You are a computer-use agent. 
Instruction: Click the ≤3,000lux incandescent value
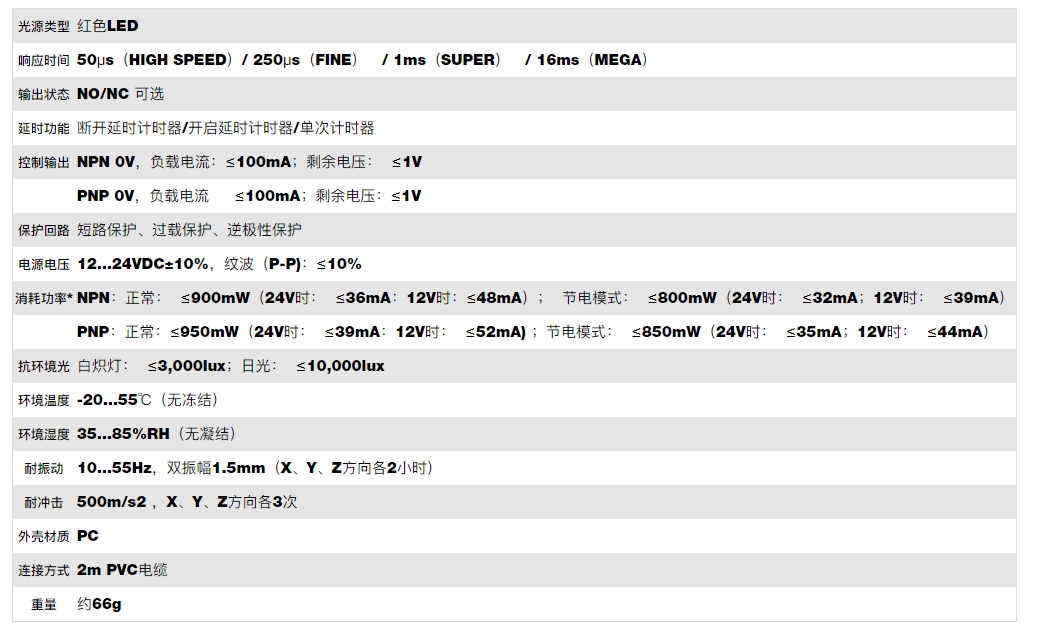pos(187,366)
